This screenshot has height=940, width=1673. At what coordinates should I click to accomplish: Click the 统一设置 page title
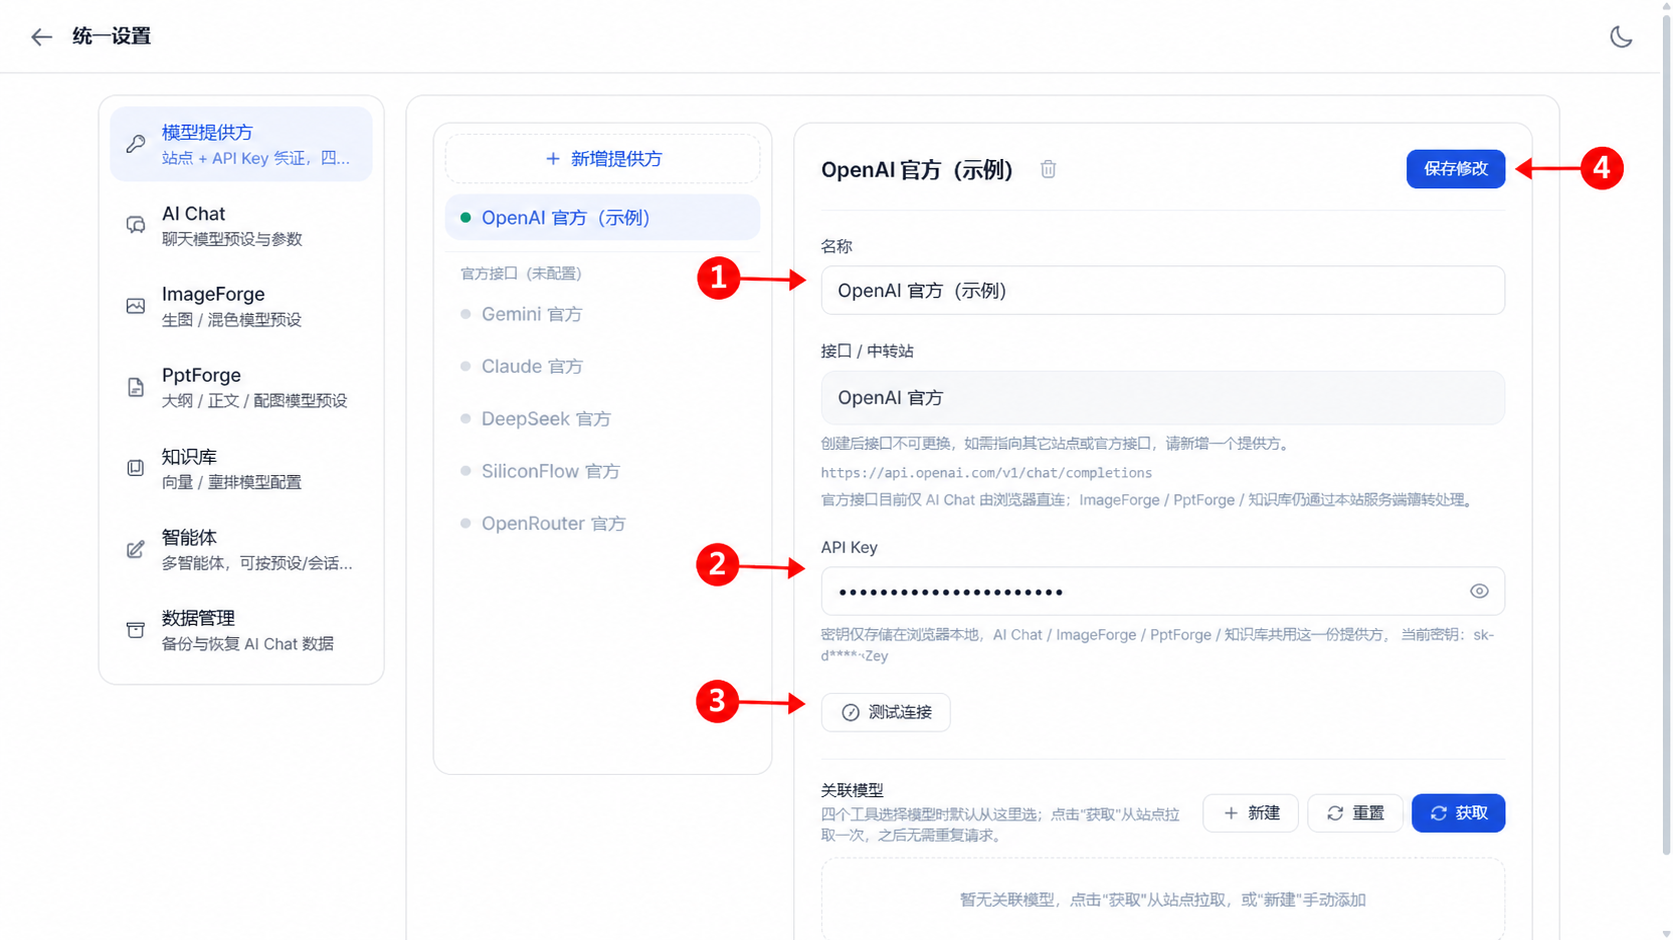coord(112,36)
